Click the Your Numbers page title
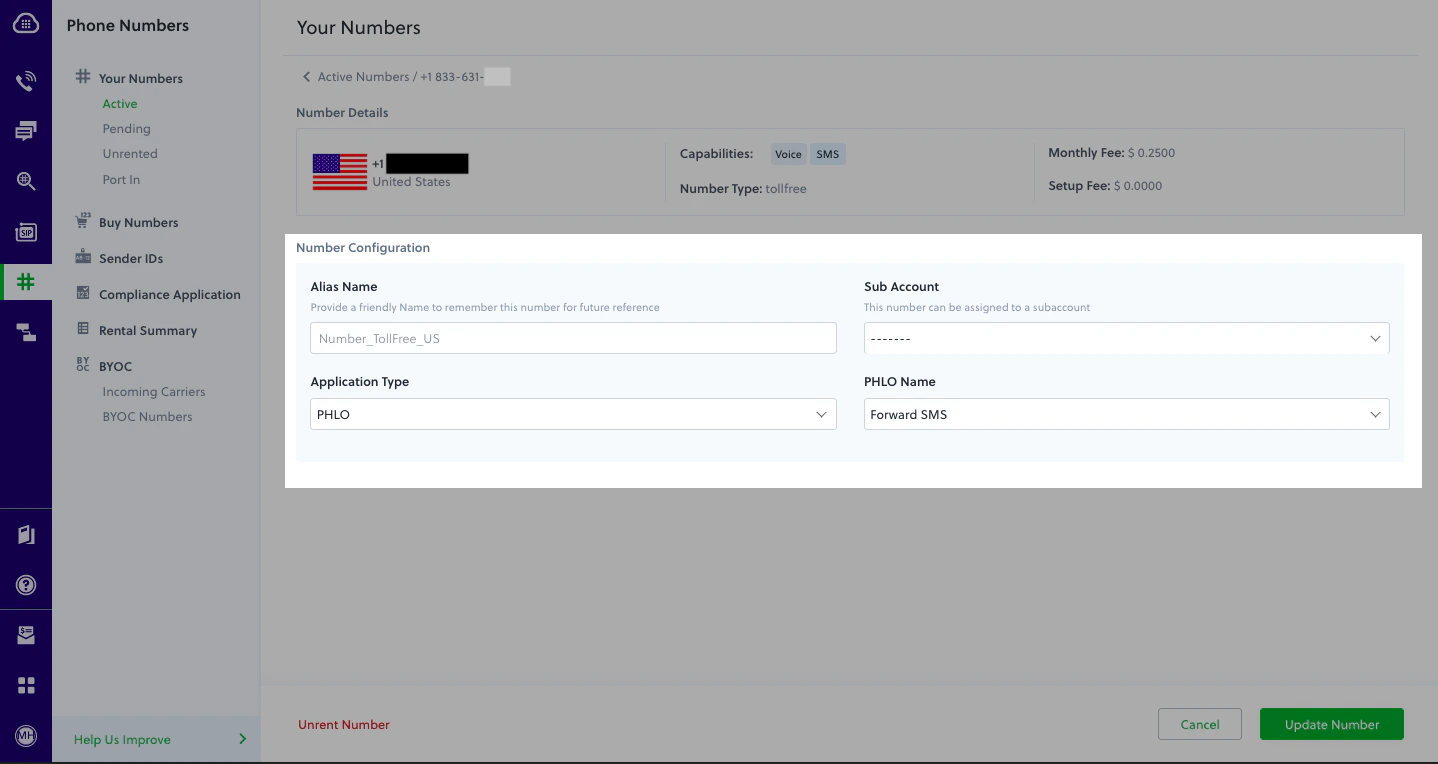Screen dimensions: 1438x764 click(359, 28)
